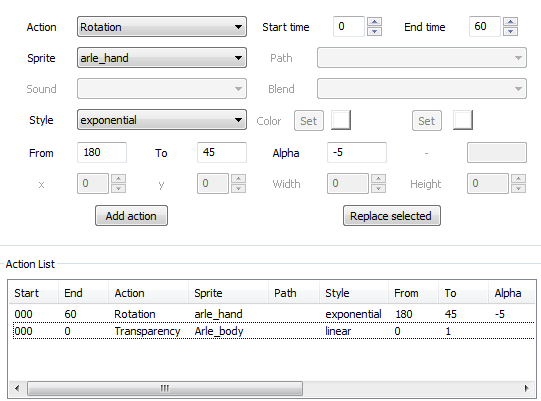The height and width of the screenshot is (401, 541).
Task: Decrease Start time with down arrow
Action: [374, 31]
